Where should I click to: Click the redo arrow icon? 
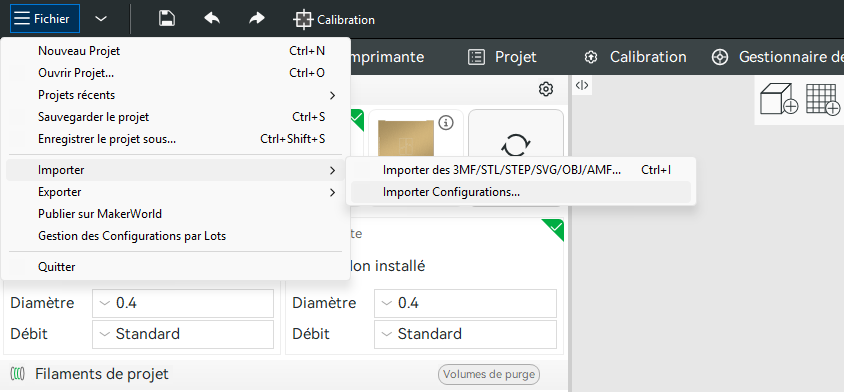257,19
